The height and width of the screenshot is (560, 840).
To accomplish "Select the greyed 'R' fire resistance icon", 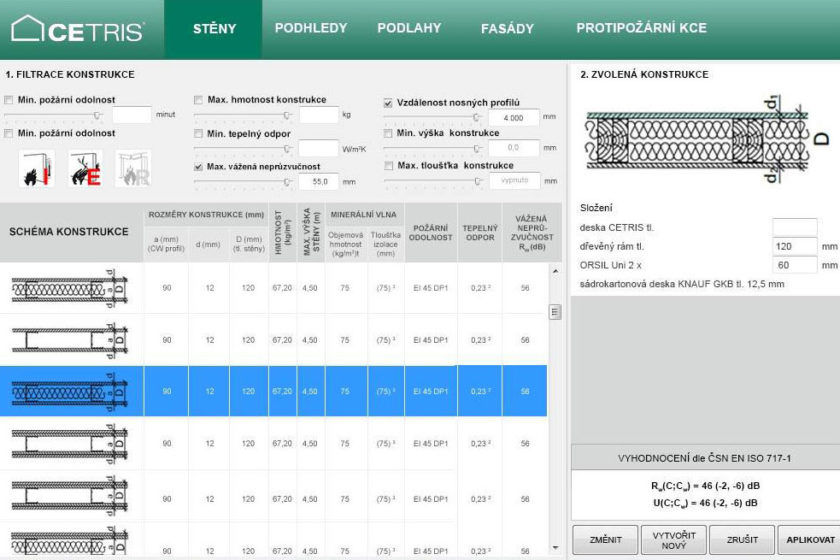I will tap(132, 169).
